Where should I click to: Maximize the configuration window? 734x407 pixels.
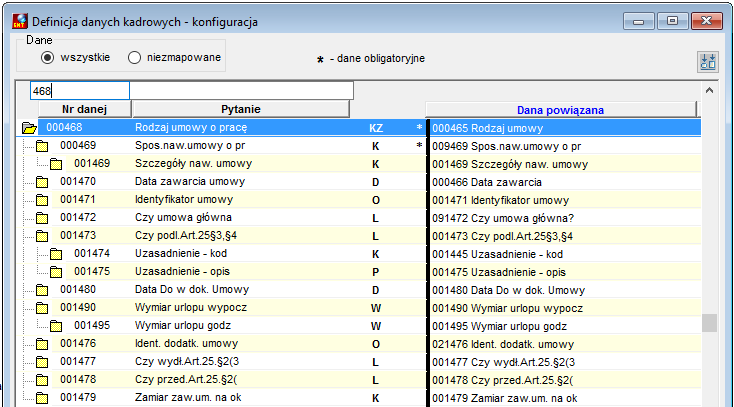[x=672, y=21]
